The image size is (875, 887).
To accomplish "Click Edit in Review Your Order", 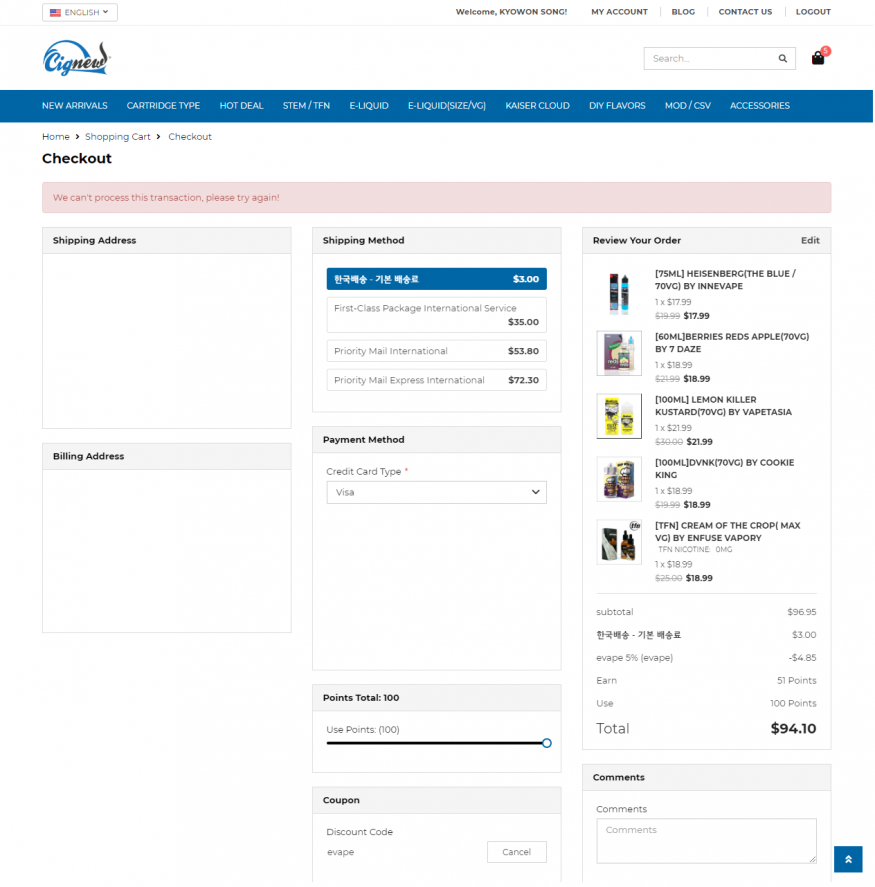I will pyautogui.click(x=812, y=241).
